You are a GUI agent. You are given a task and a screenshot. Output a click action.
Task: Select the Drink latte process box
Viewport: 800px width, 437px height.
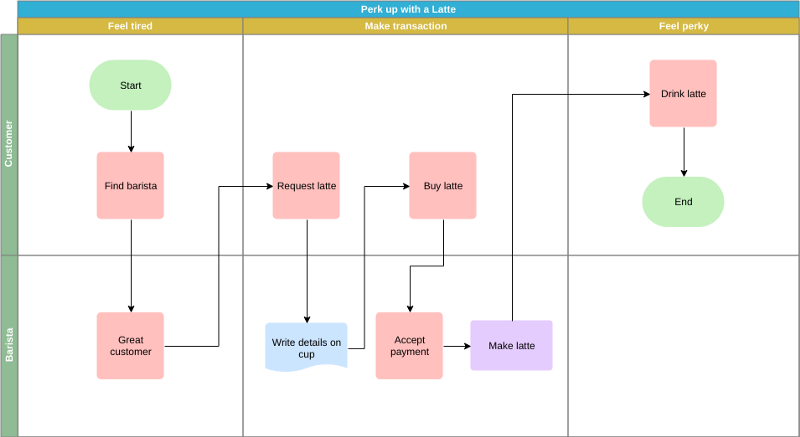(683, 93)
